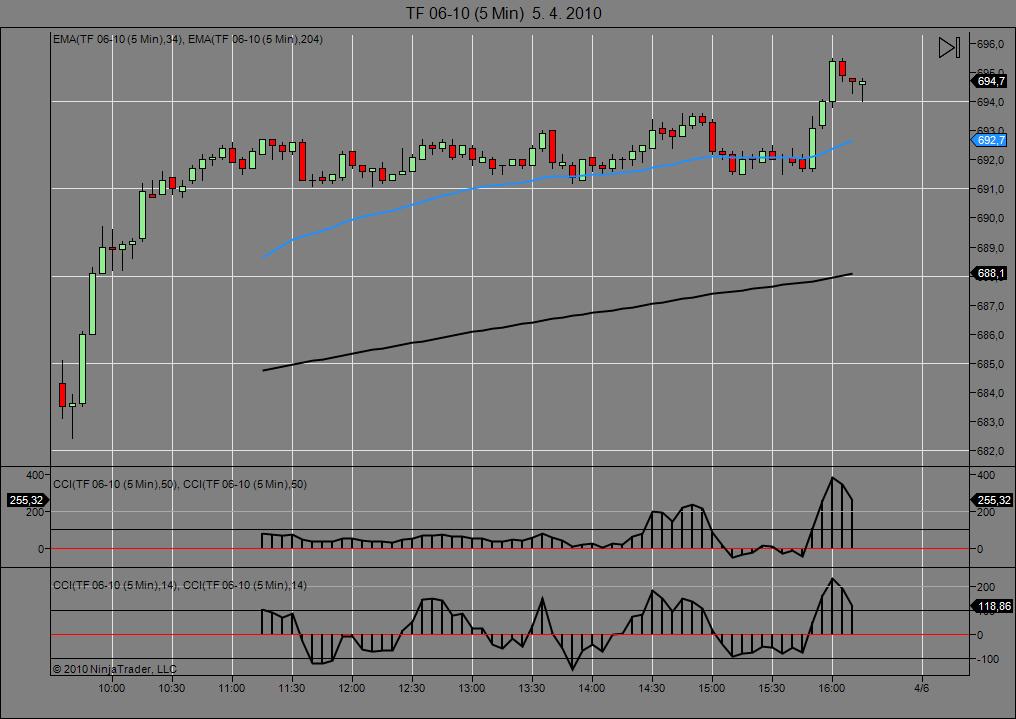Click the 11:30 time axis label
The height and width of the screenshot is (719, 1016).
pos(292,688)
